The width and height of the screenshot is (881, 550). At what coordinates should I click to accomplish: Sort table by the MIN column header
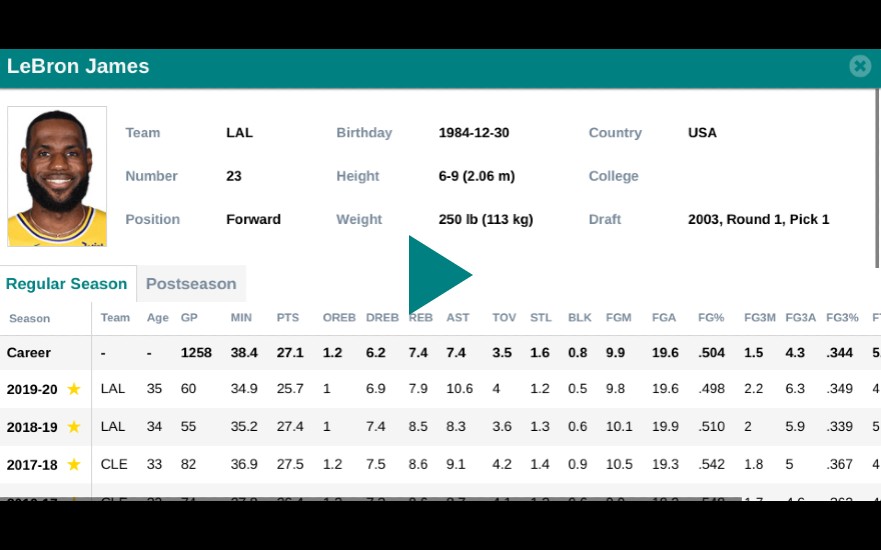241,317
